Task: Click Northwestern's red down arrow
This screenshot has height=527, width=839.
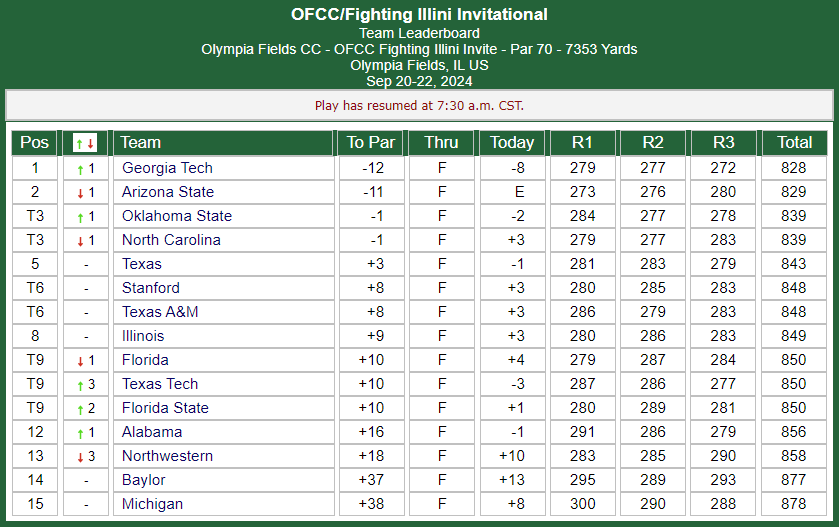Action: [80, 457]
